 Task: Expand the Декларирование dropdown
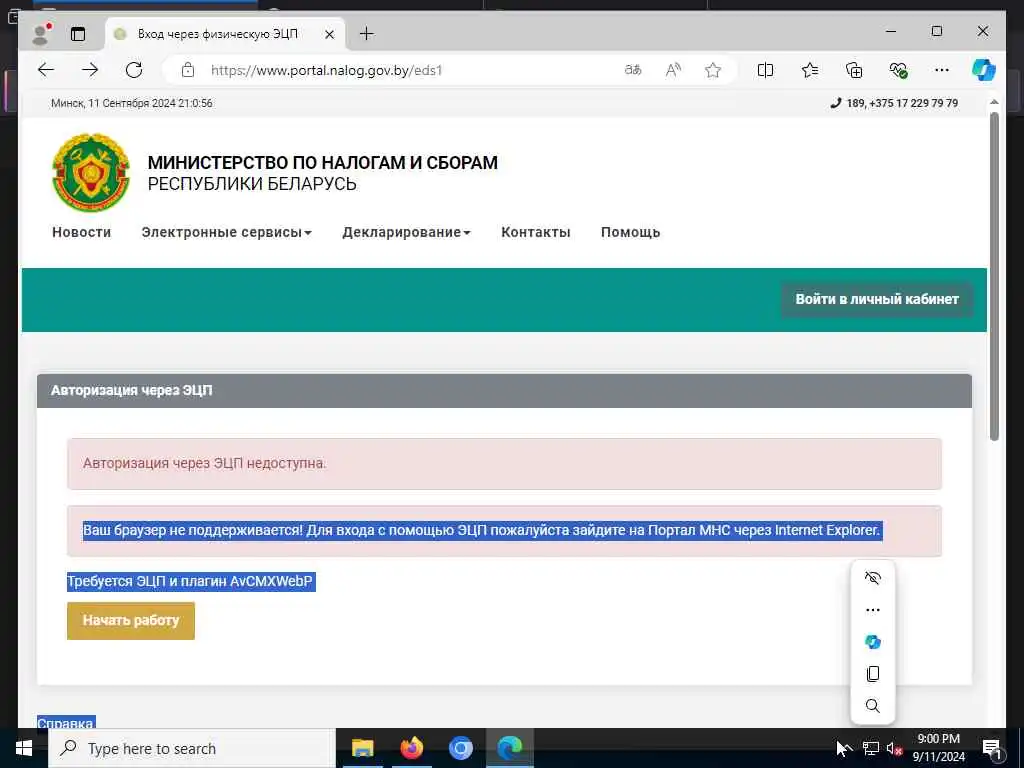point(406,232)
